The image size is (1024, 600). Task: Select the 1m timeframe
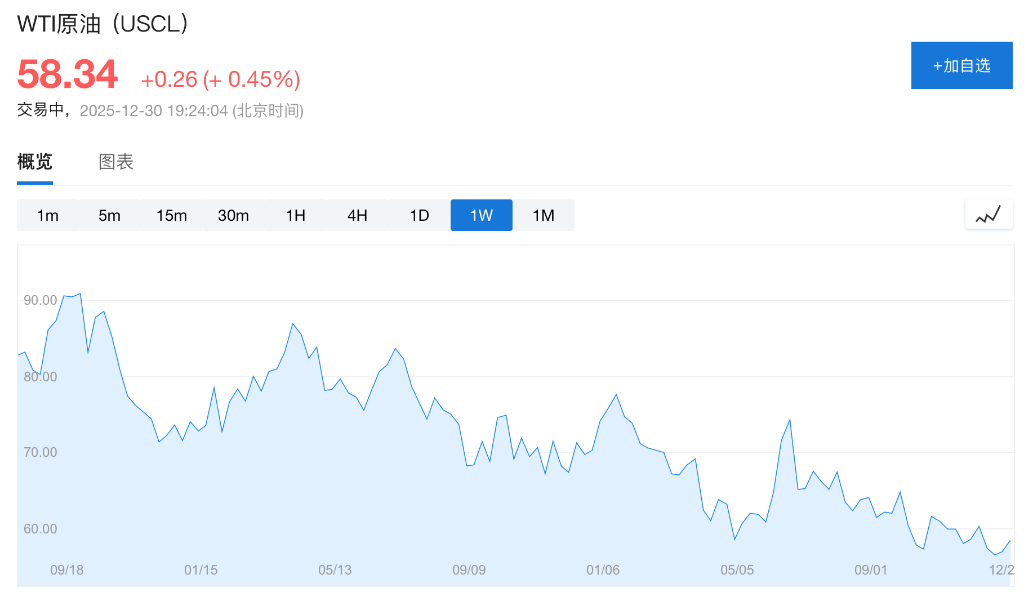click(x=48, y=215)
